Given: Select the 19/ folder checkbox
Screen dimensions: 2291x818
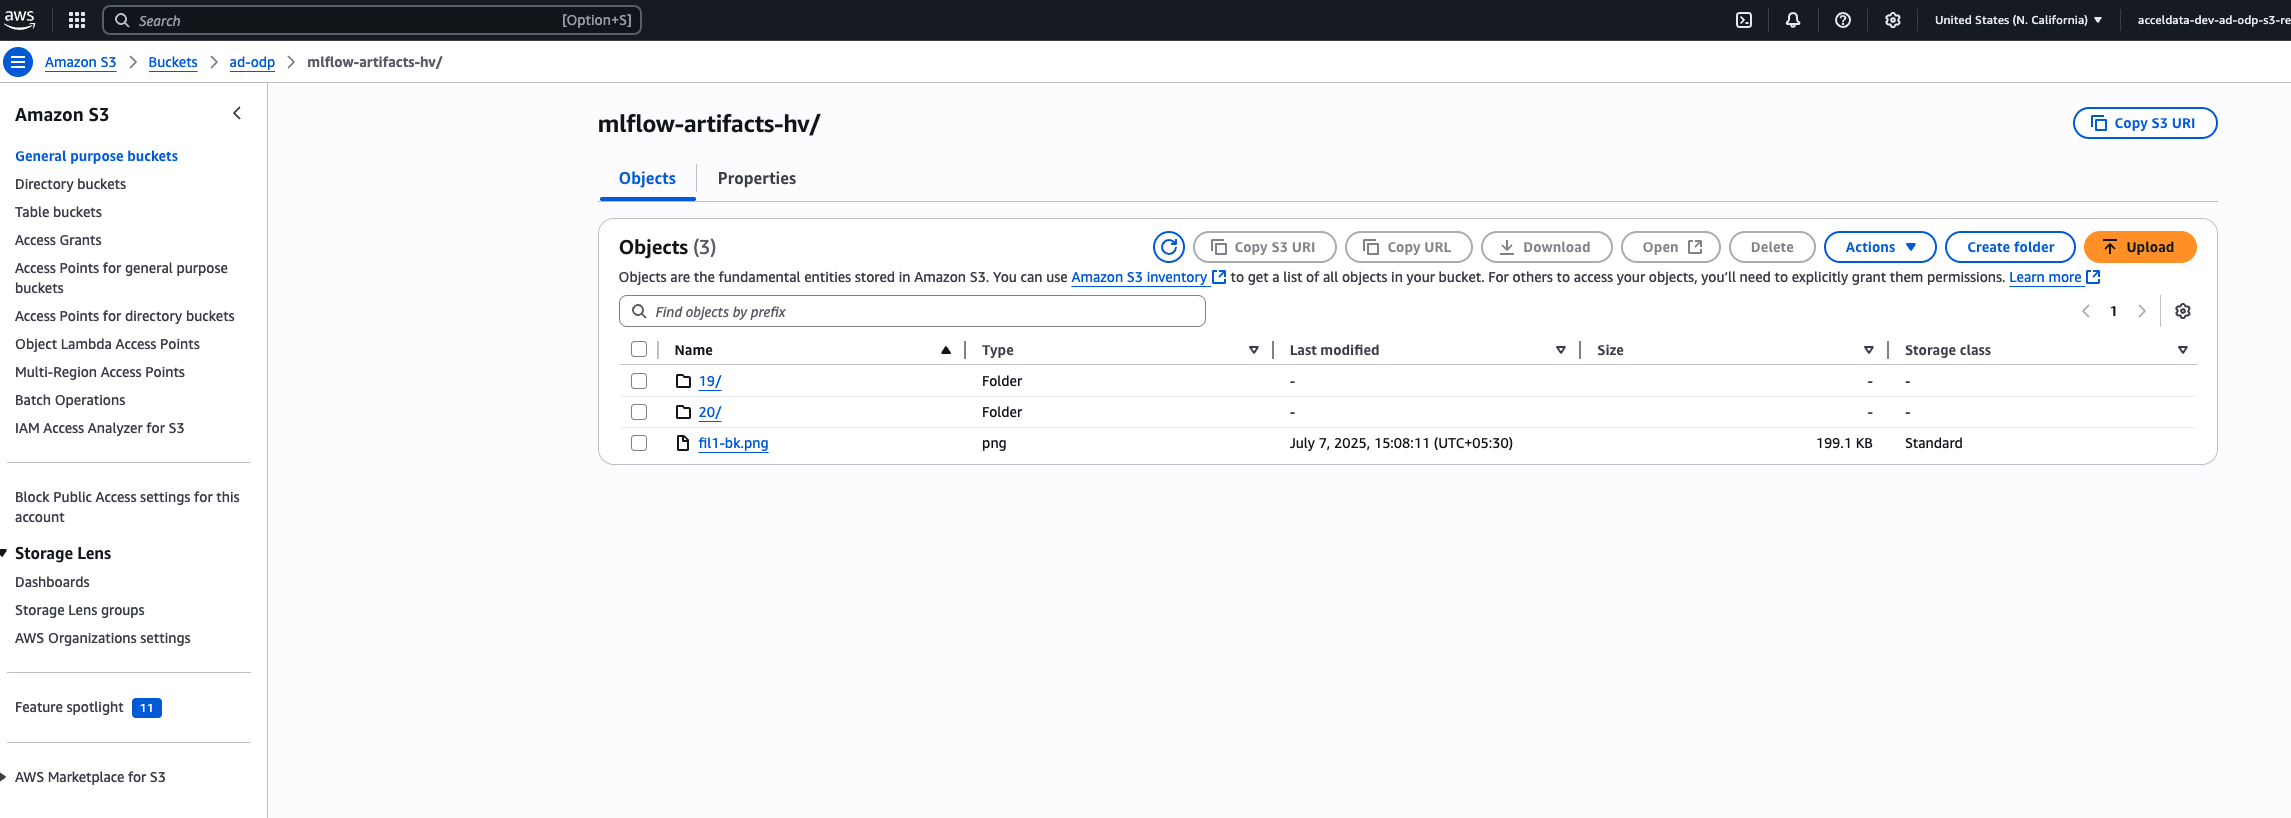Looking at the screenshot, I should [639, 381].
